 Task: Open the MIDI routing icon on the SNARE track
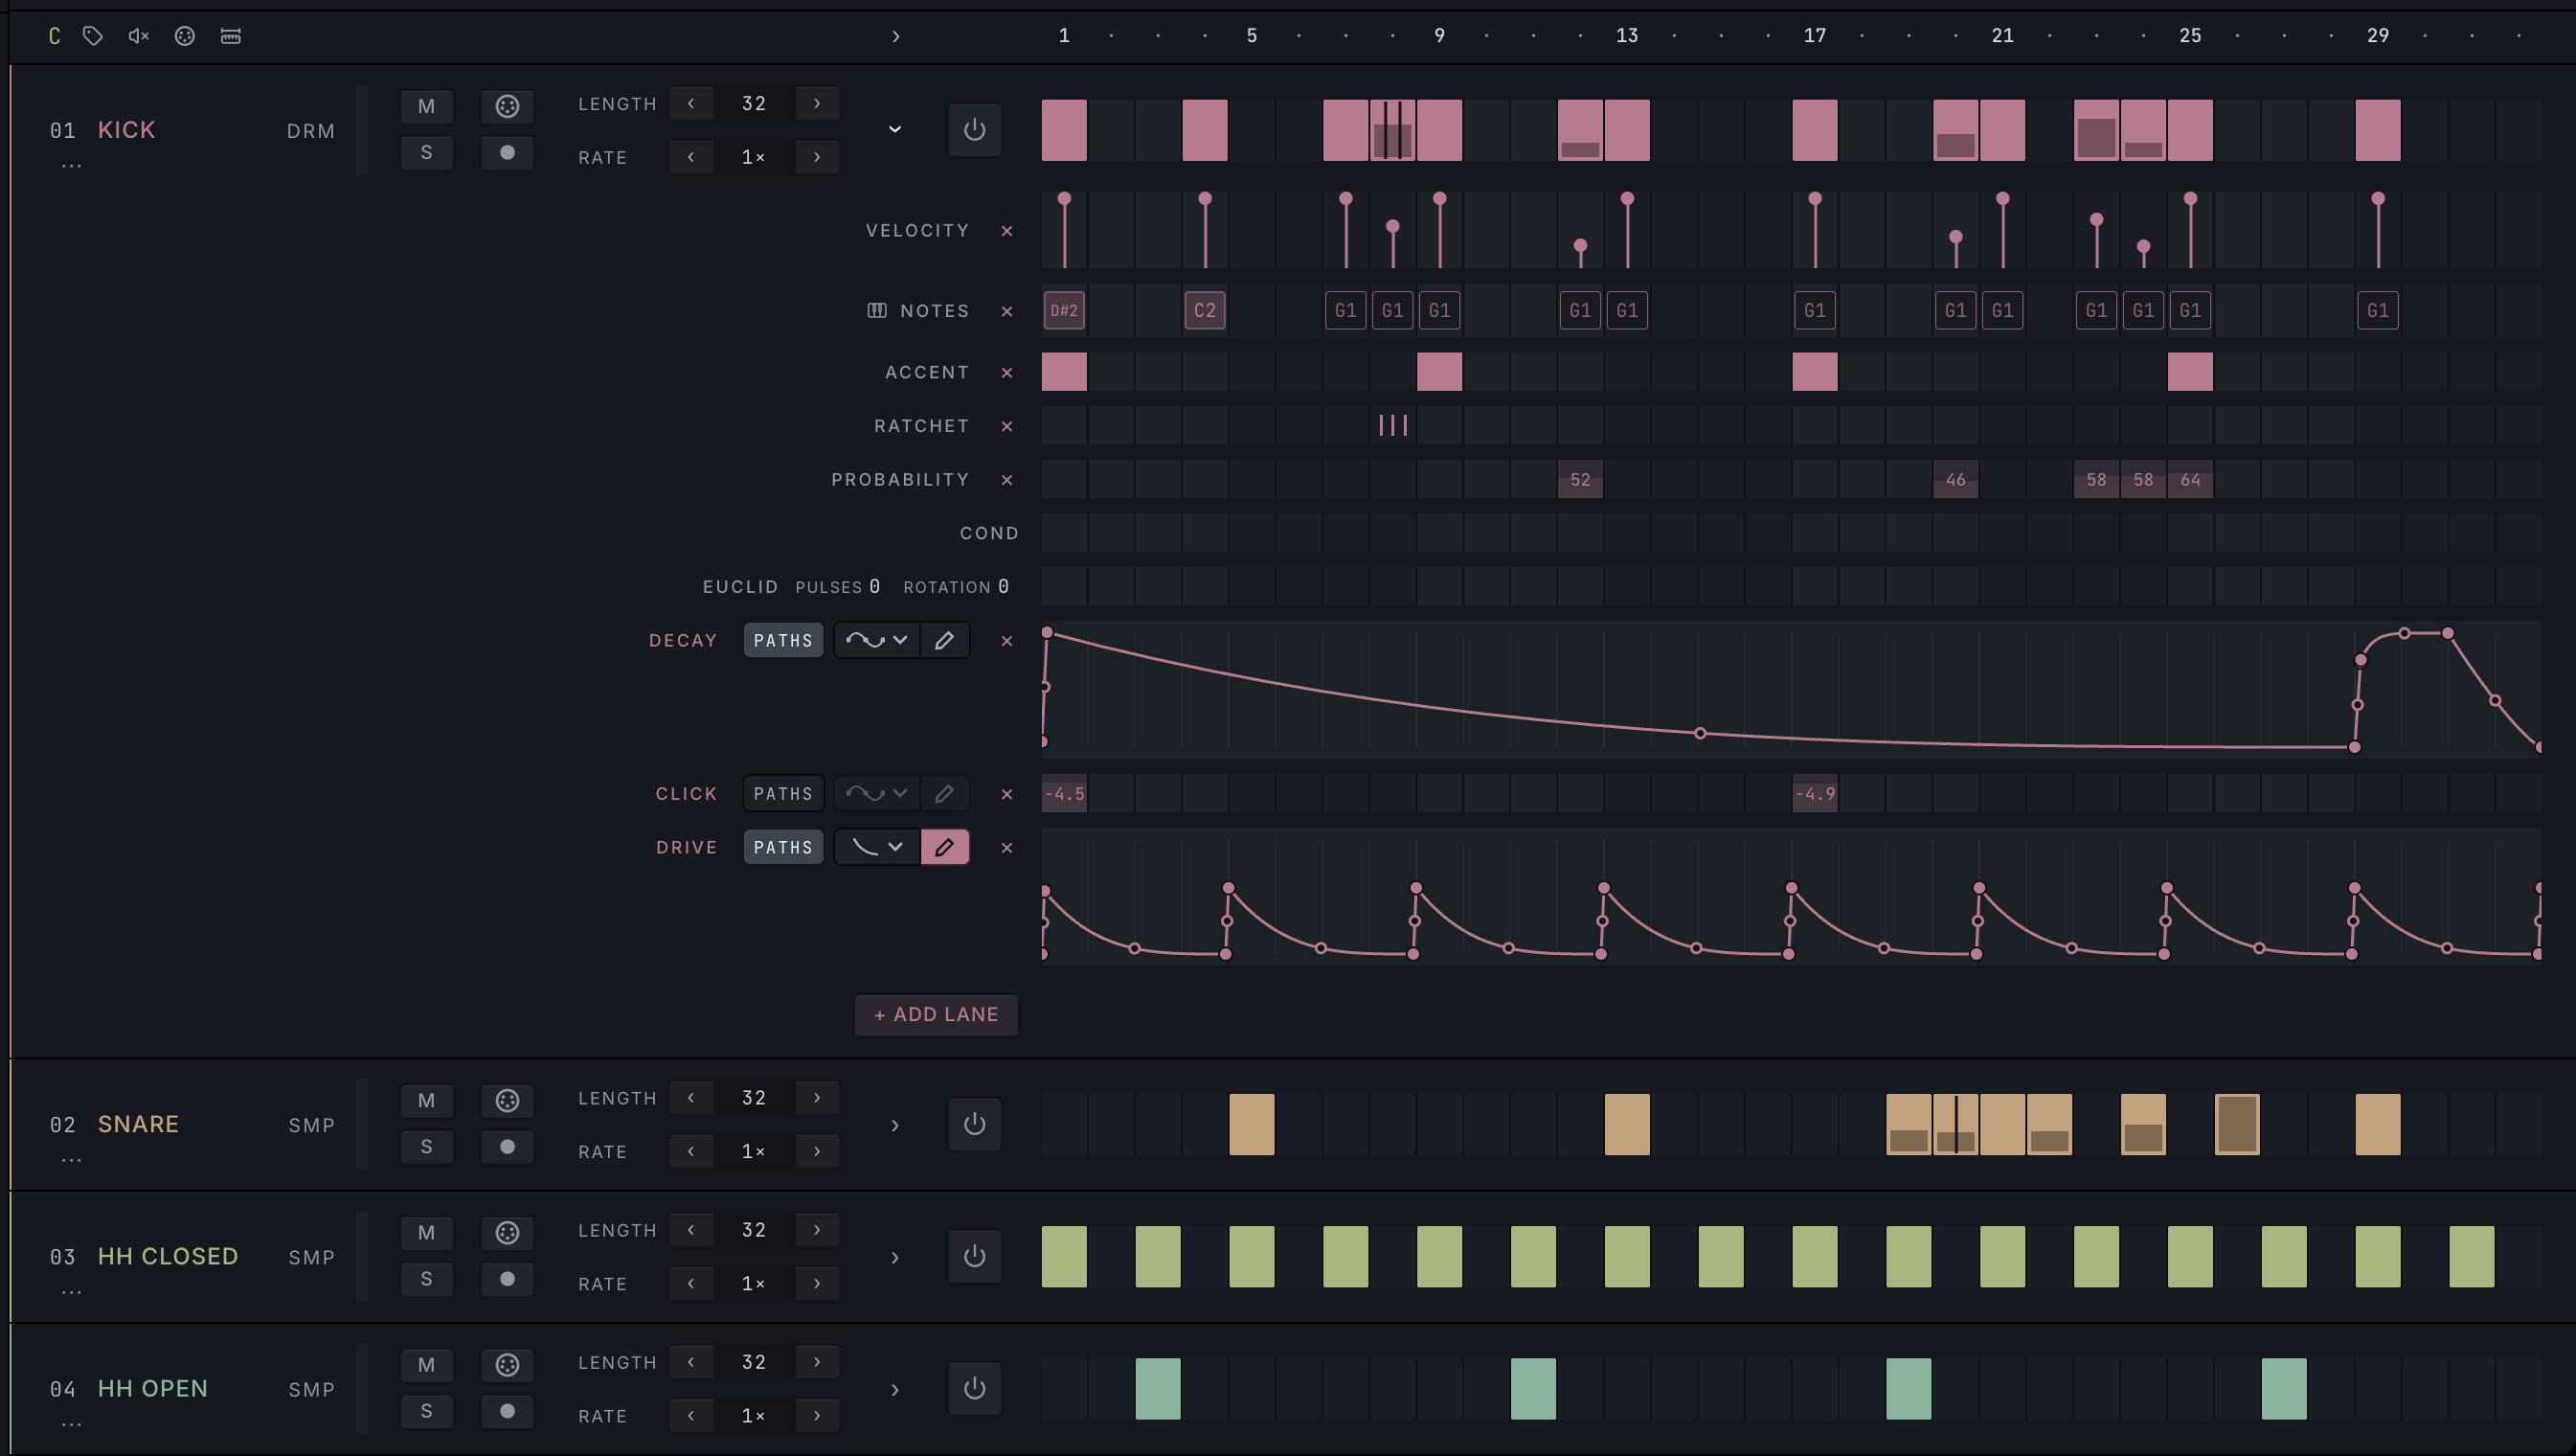507,1101
